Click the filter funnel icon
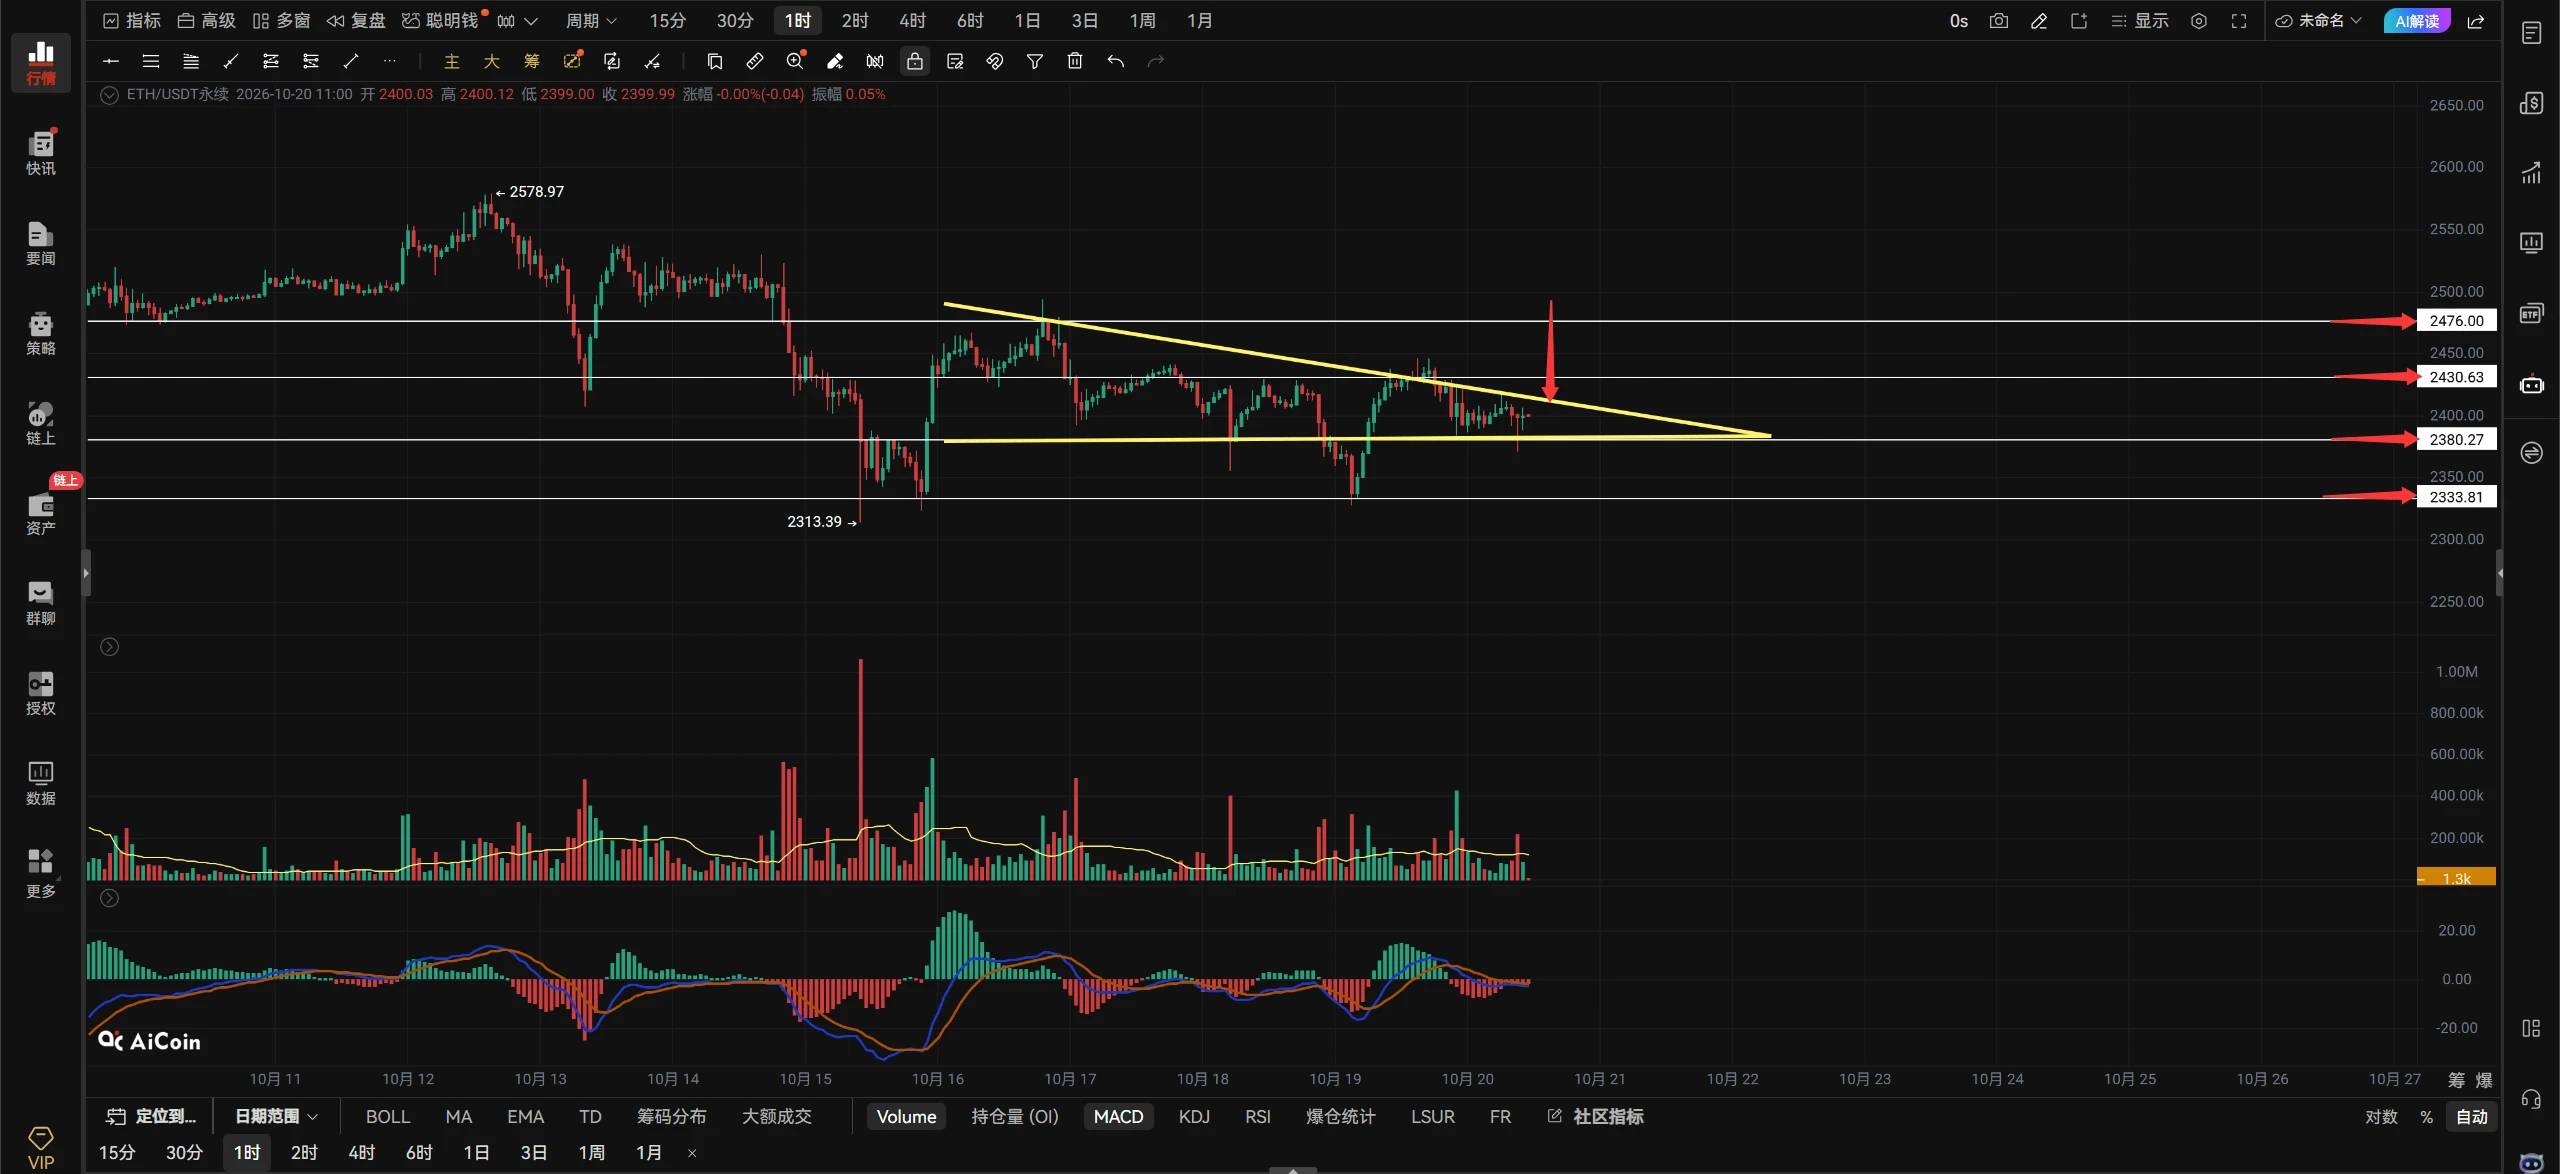 pos(1035,61)
